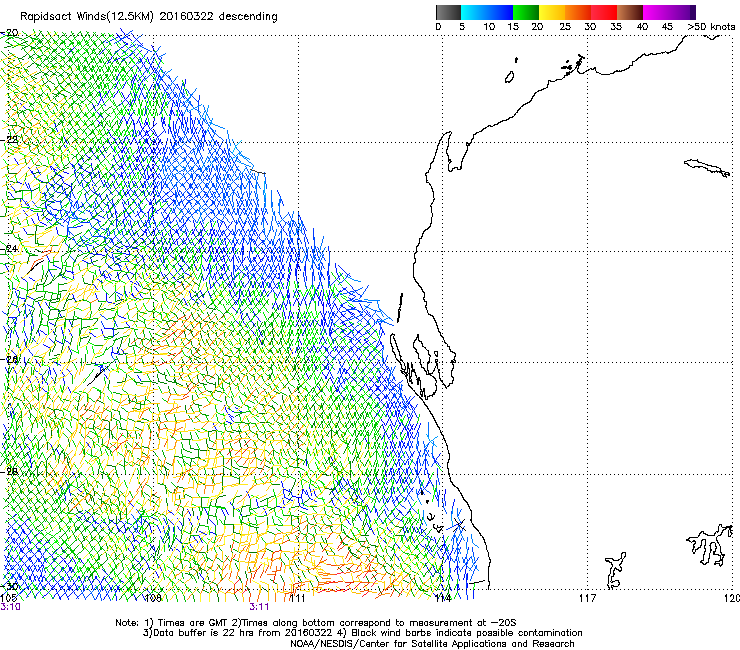Click the legend label '35'
The height and width of the screenshot is (650, 740).
coord(616,27)
